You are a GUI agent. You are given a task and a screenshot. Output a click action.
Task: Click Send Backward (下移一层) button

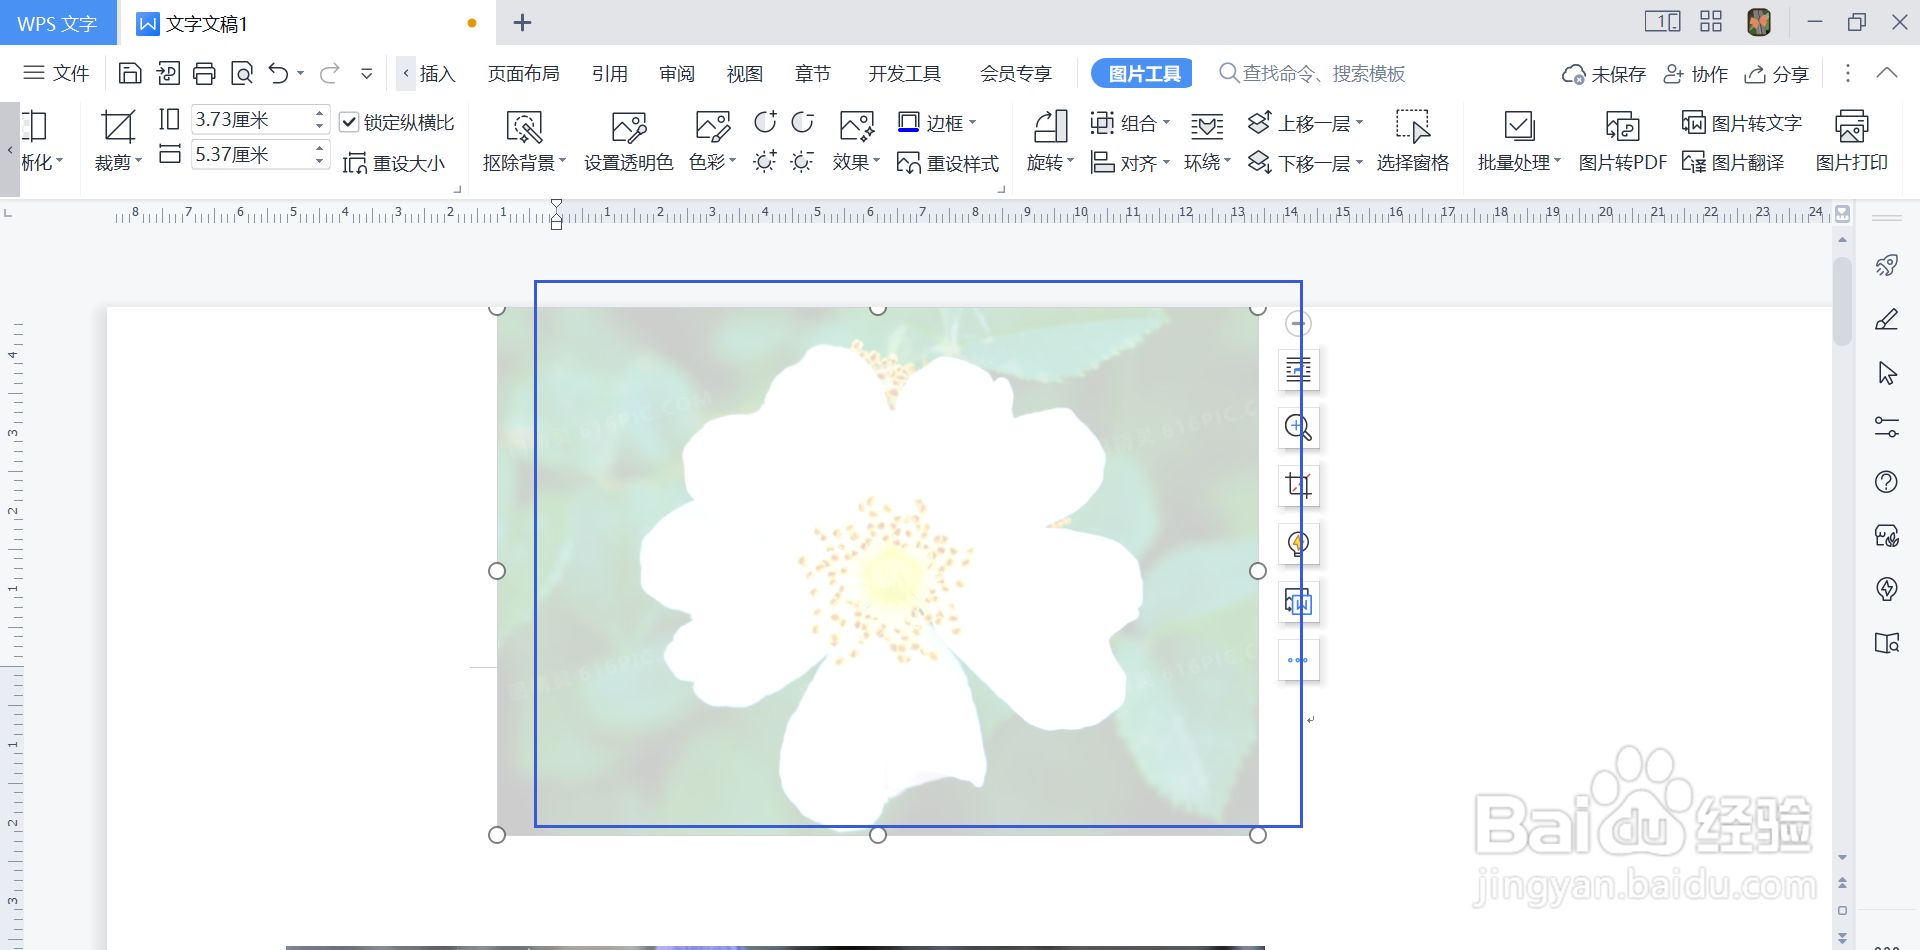click(1306, 162)
